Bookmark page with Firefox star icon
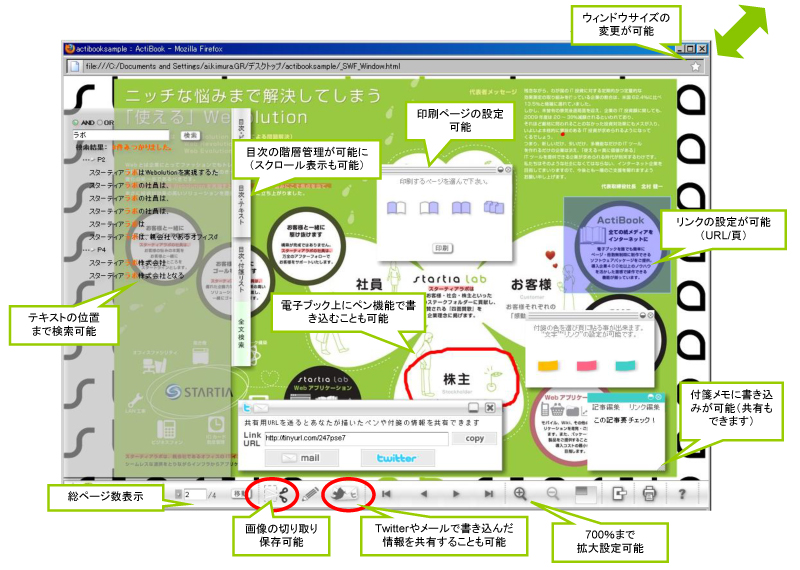The image size is (800, 570). 695,66
